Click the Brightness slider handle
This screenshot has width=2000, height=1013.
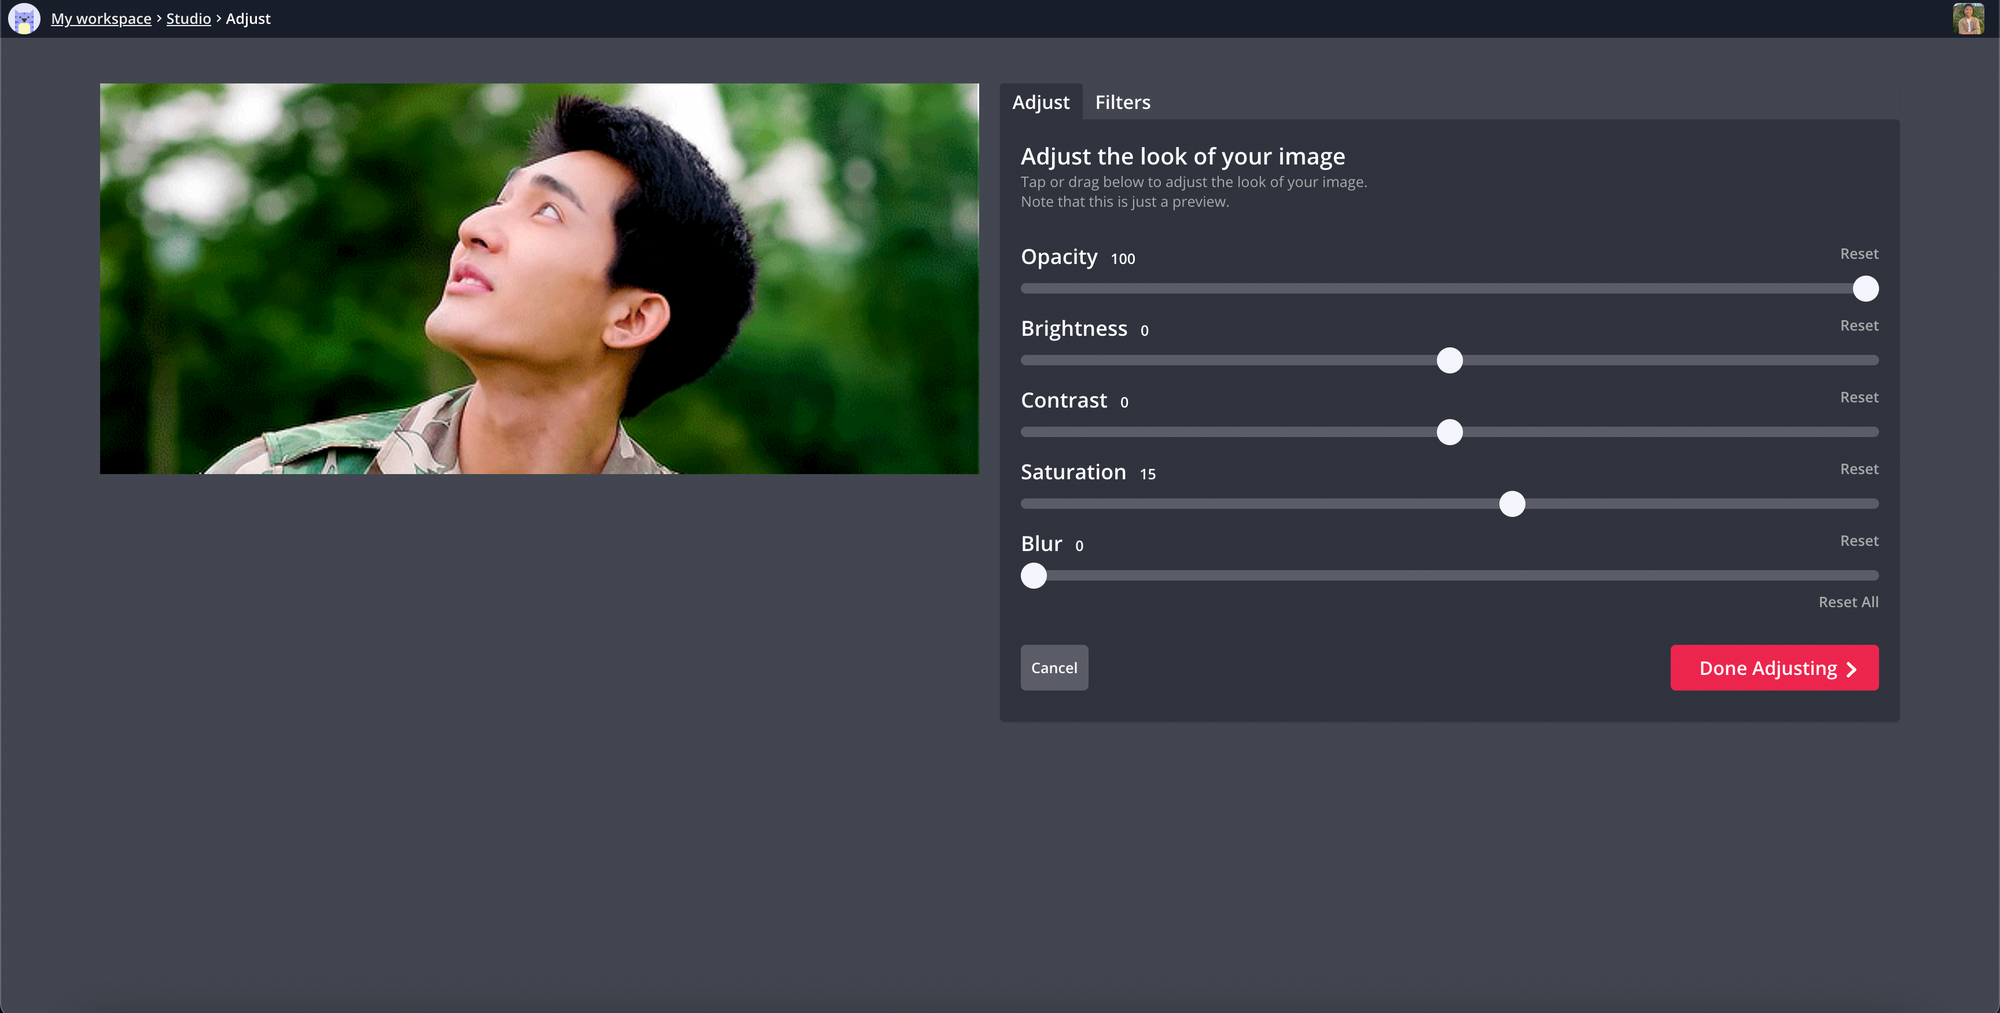[1449, 361]
